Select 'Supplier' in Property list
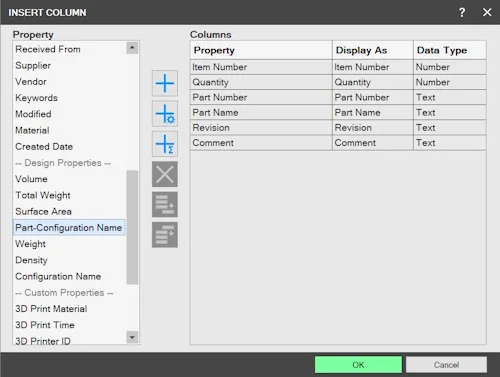This screenshot has height=377, width=500. (x=69, y=66)
